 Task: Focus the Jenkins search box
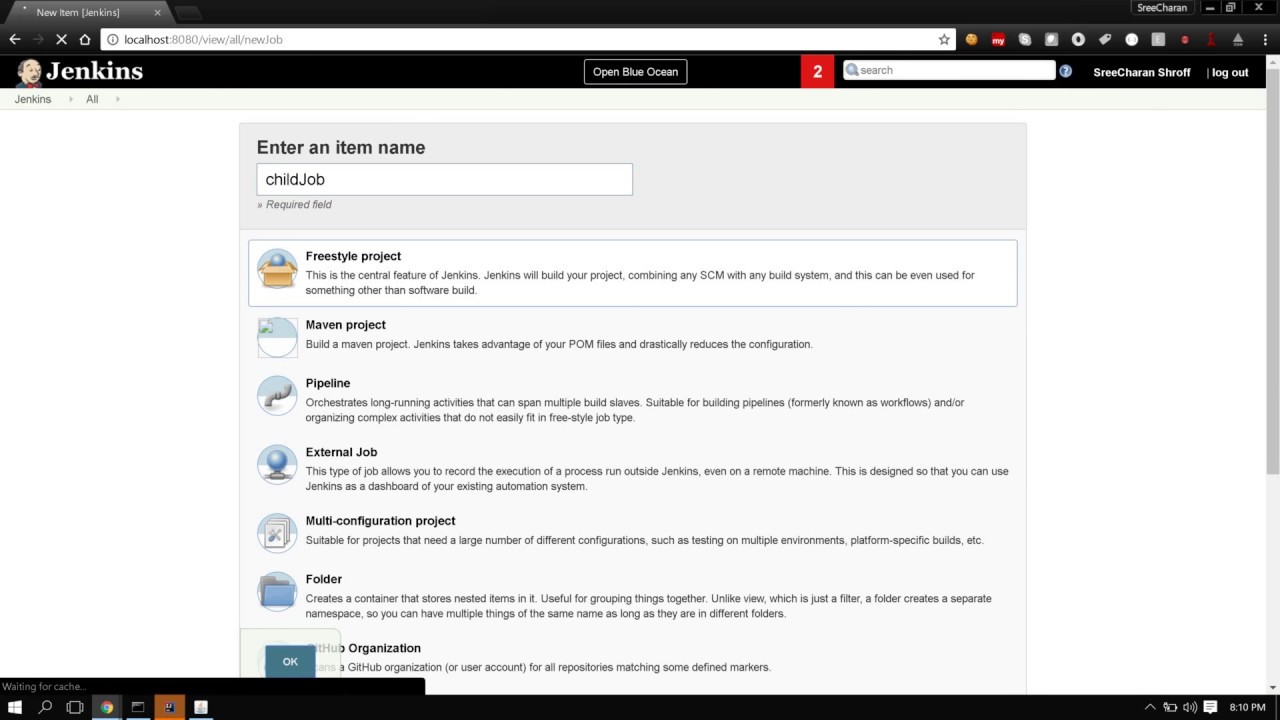click(949, 70)
